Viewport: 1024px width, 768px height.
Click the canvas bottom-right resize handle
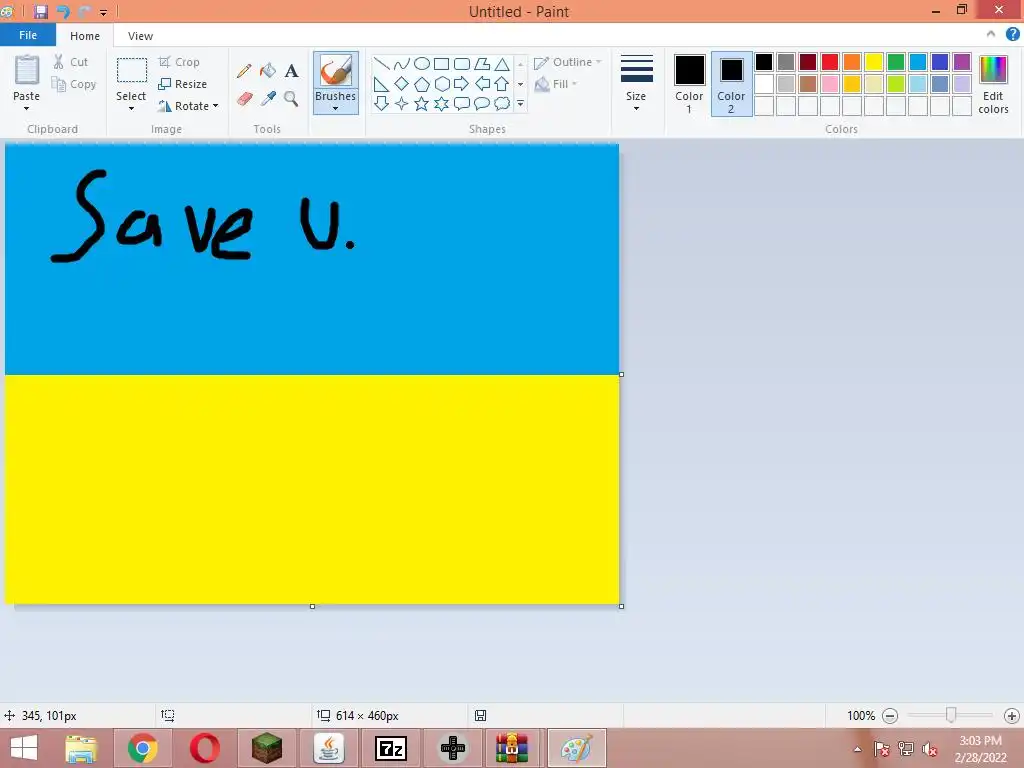(x=621, y=607)
